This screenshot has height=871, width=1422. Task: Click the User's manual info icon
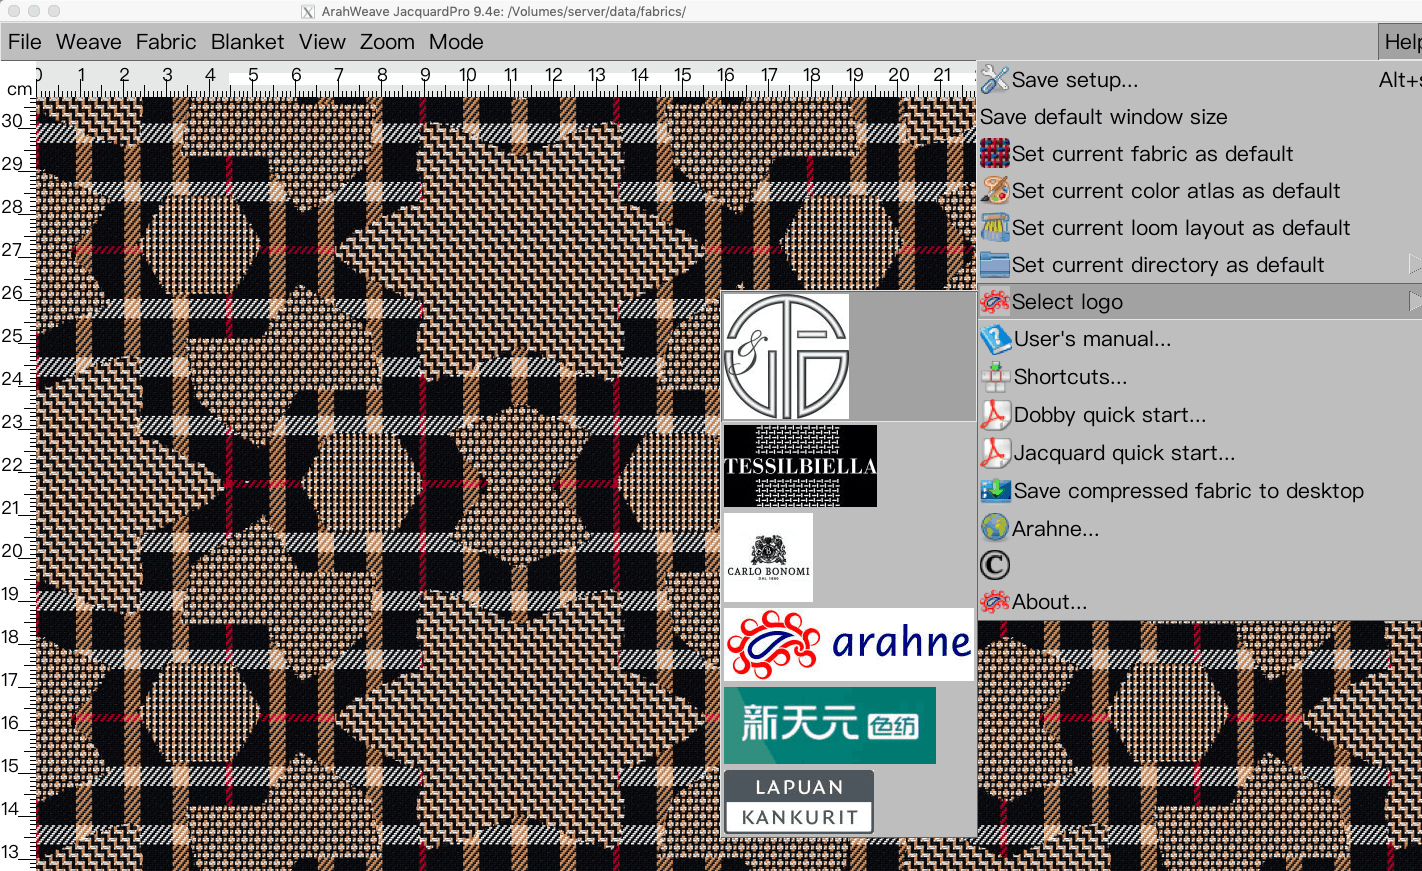(996, 339)
